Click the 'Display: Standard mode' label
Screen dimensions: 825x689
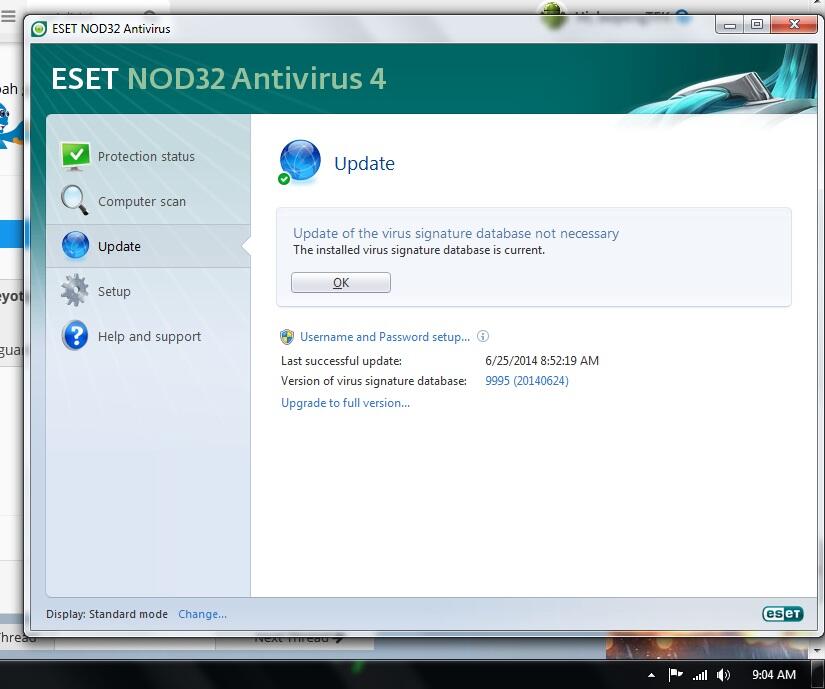(x=107, y=614)
